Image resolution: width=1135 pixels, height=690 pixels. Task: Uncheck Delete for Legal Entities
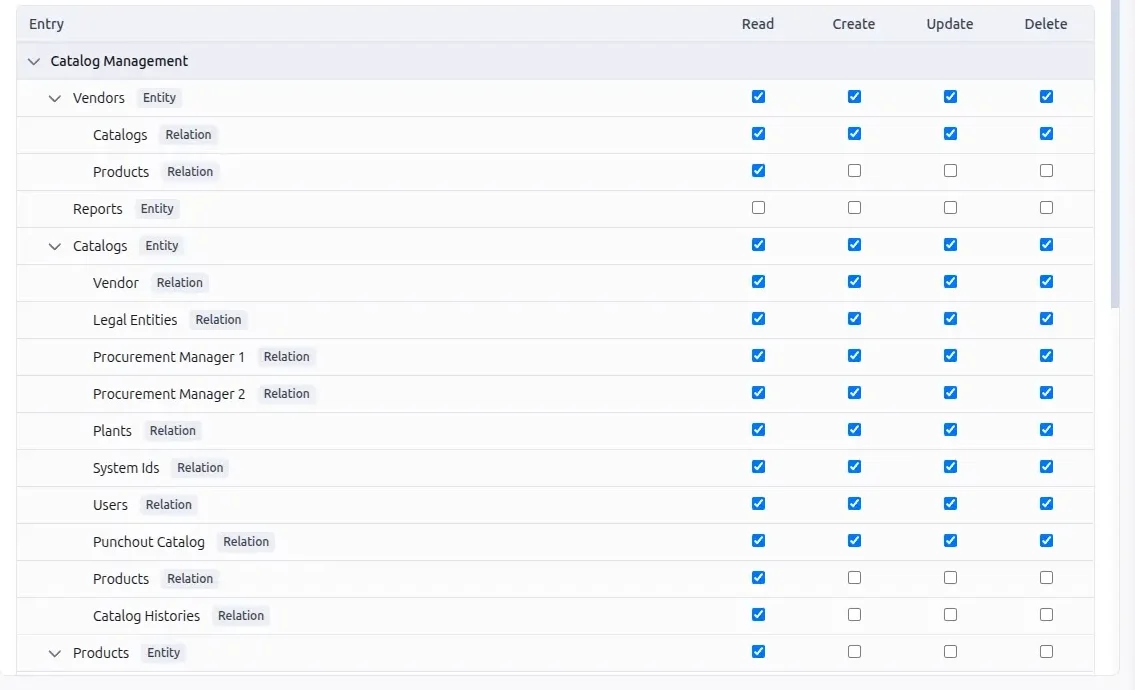tap(1046, 319)
